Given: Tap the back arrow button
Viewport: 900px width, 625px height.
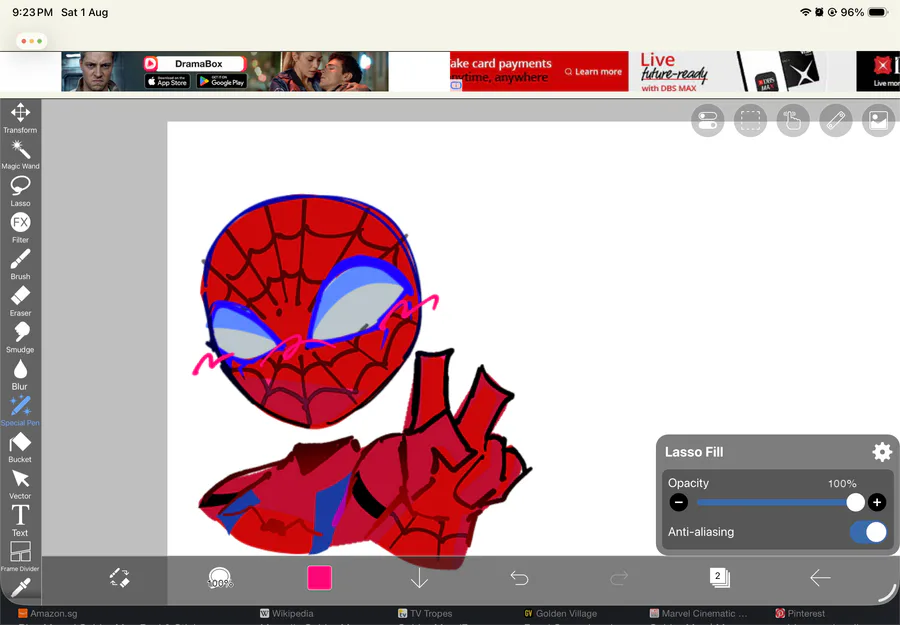Looking at the screenshot, I should (x=820, y=578).
